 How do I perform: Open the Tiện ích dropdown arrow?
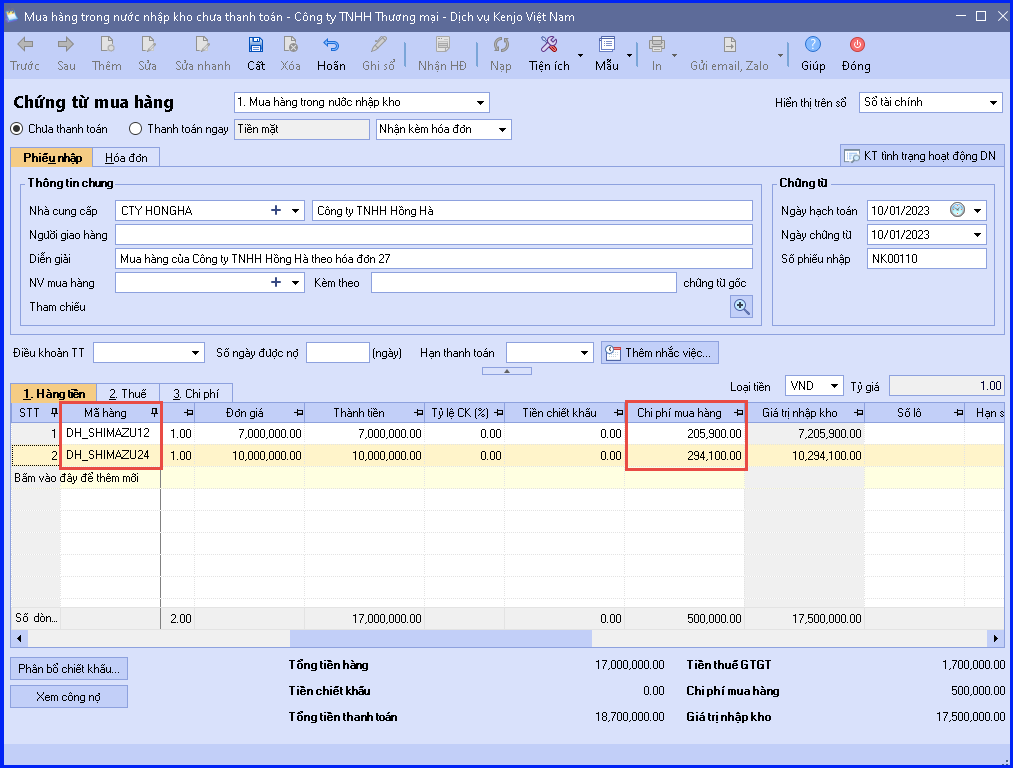[580, 56]
